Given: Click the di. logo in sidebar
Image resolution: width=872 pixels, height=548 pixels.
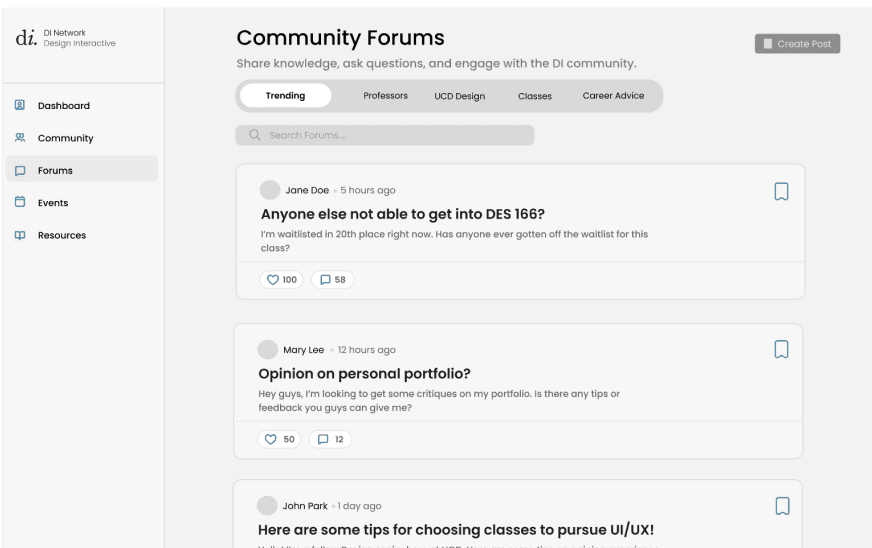Looking at the screenshot, I should (26, 38).
